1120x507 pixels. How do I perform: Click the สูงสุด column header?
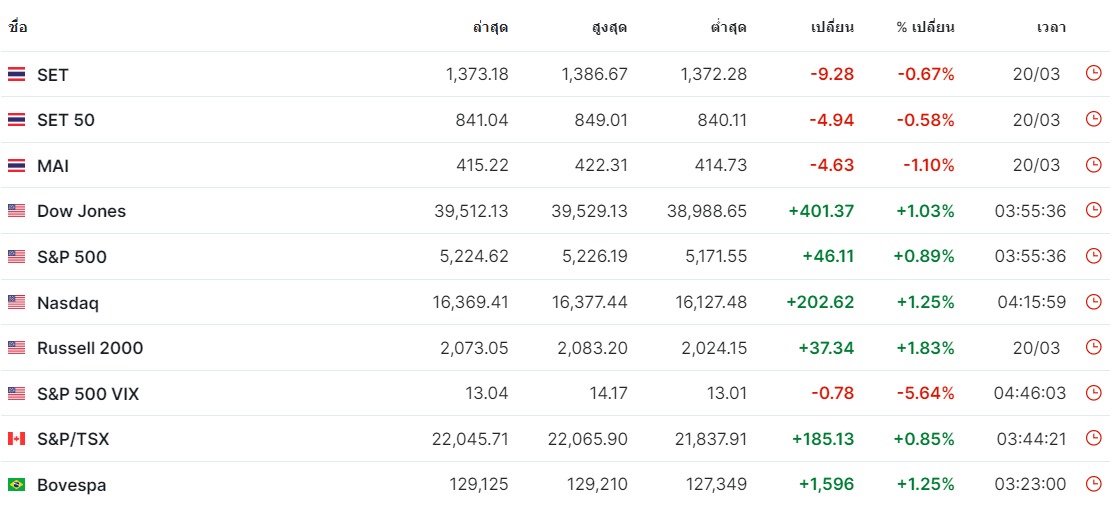[609, 28]
